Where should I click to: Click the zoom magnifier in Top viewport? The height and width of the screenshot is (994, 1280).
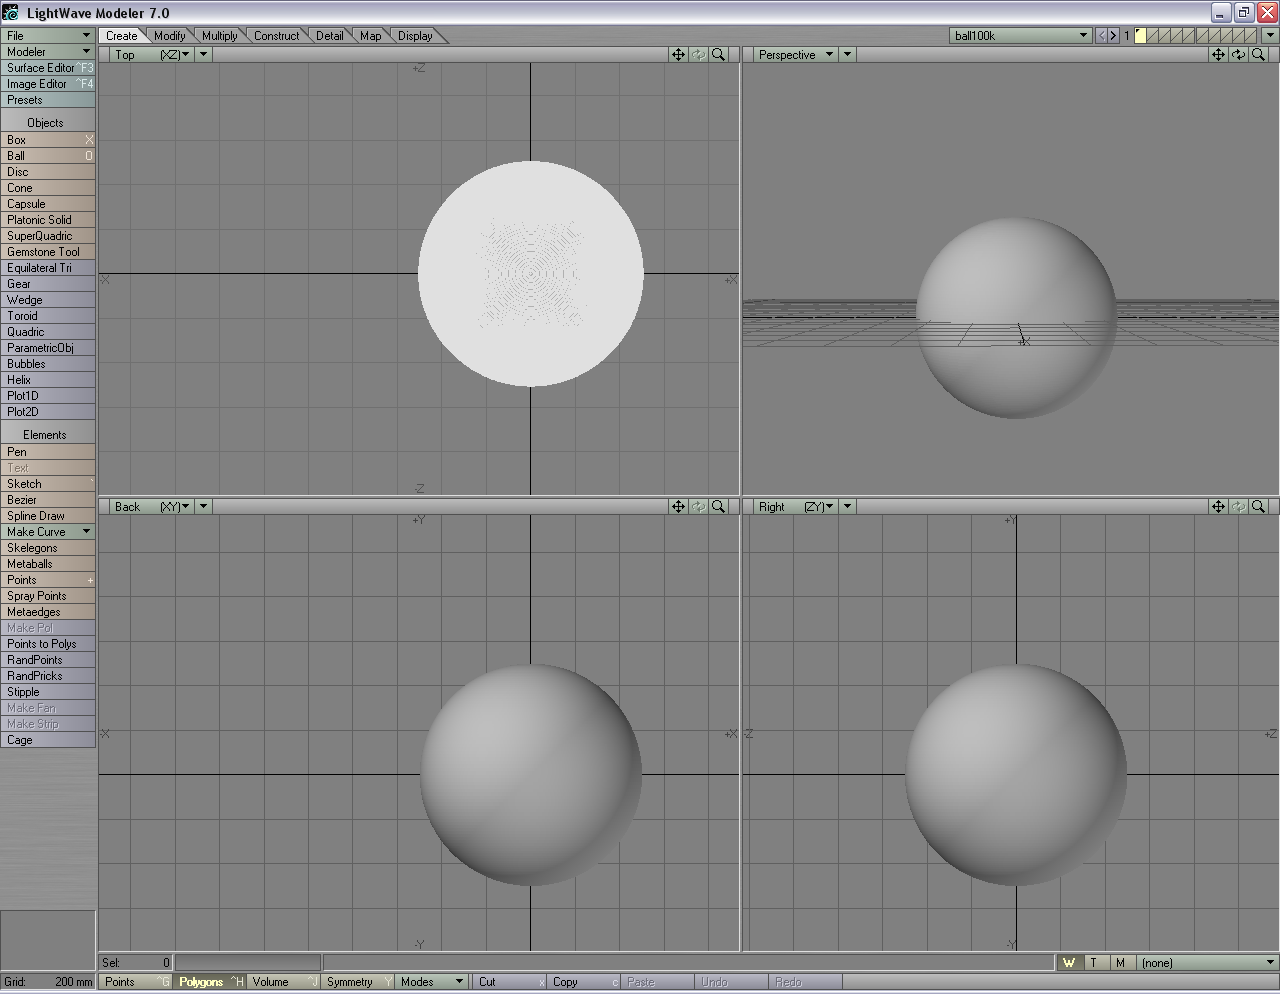(x=718, y=55)
